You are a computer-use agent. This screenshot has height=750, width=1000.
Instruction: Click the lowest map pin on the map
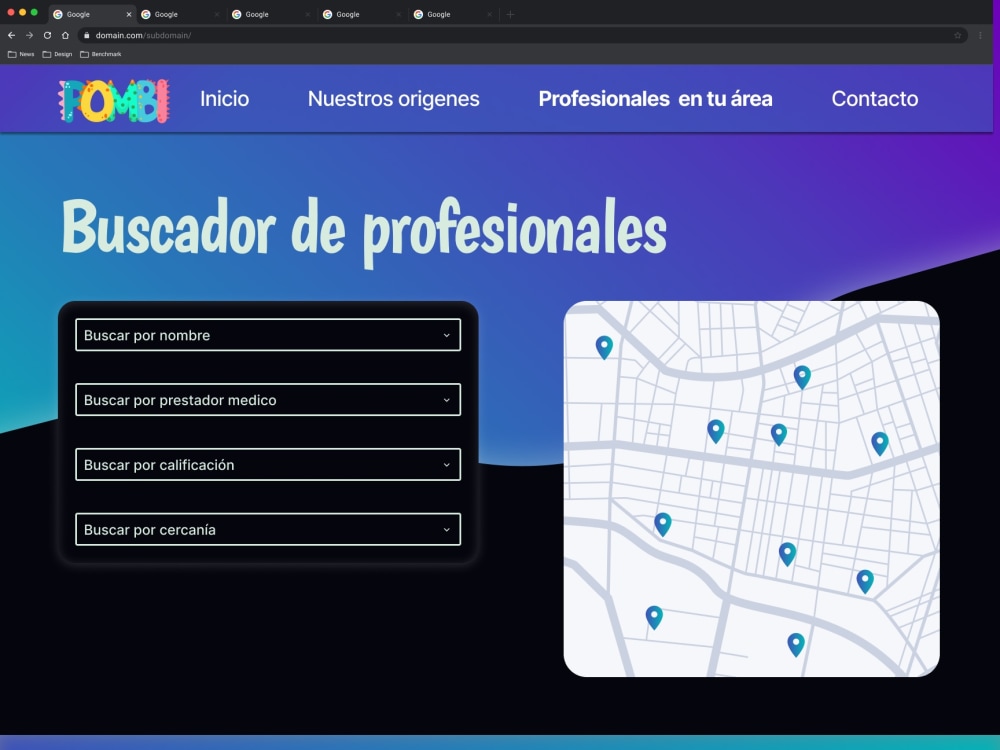click(796, 645)
